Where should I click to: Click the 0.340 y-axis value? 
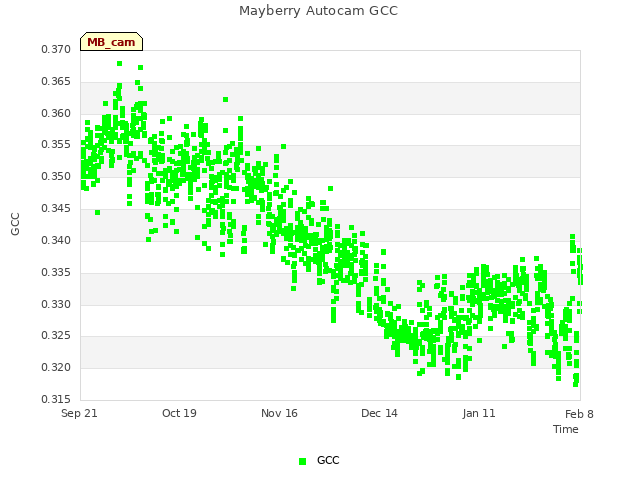click(x=56, y=240)
